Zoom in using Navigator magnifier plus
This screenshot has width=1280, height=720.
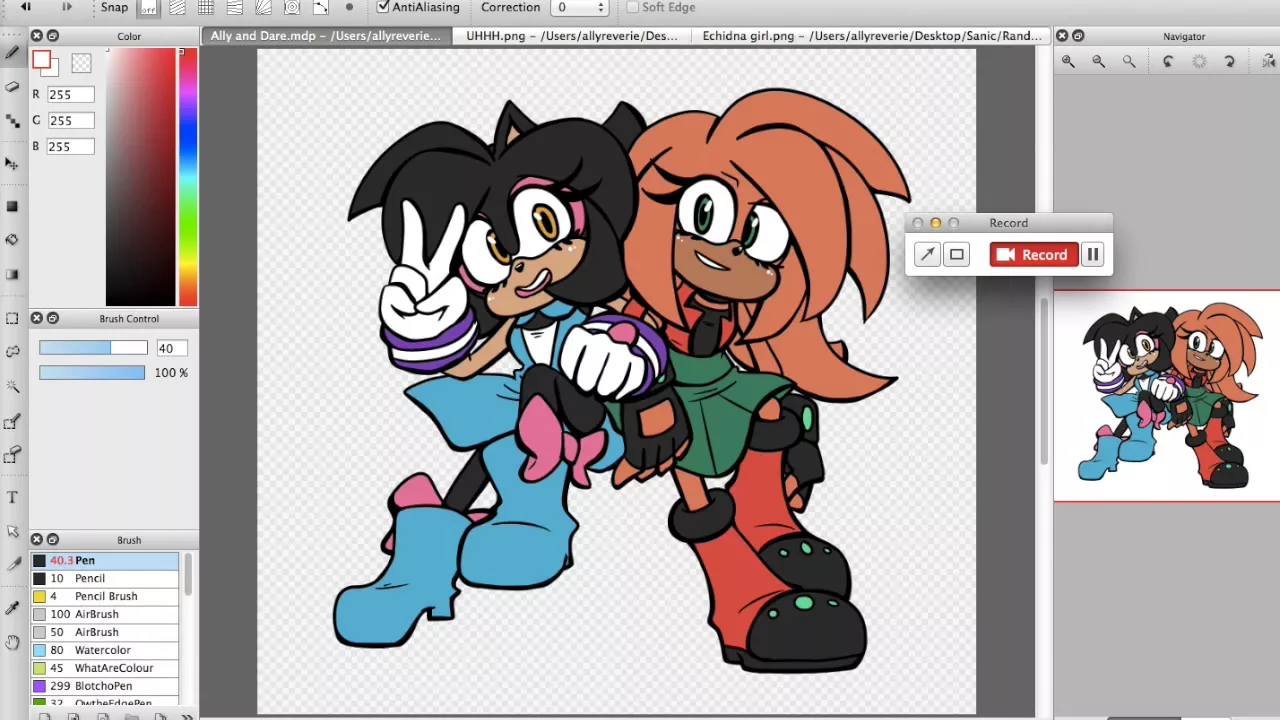(1068, 62)
